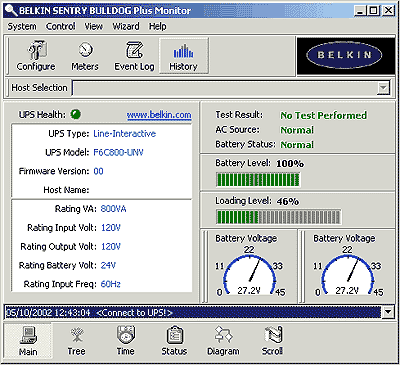Click the Belkin logo banner
The width and height of the screenshot is (400, 365).
click(346, 55)
